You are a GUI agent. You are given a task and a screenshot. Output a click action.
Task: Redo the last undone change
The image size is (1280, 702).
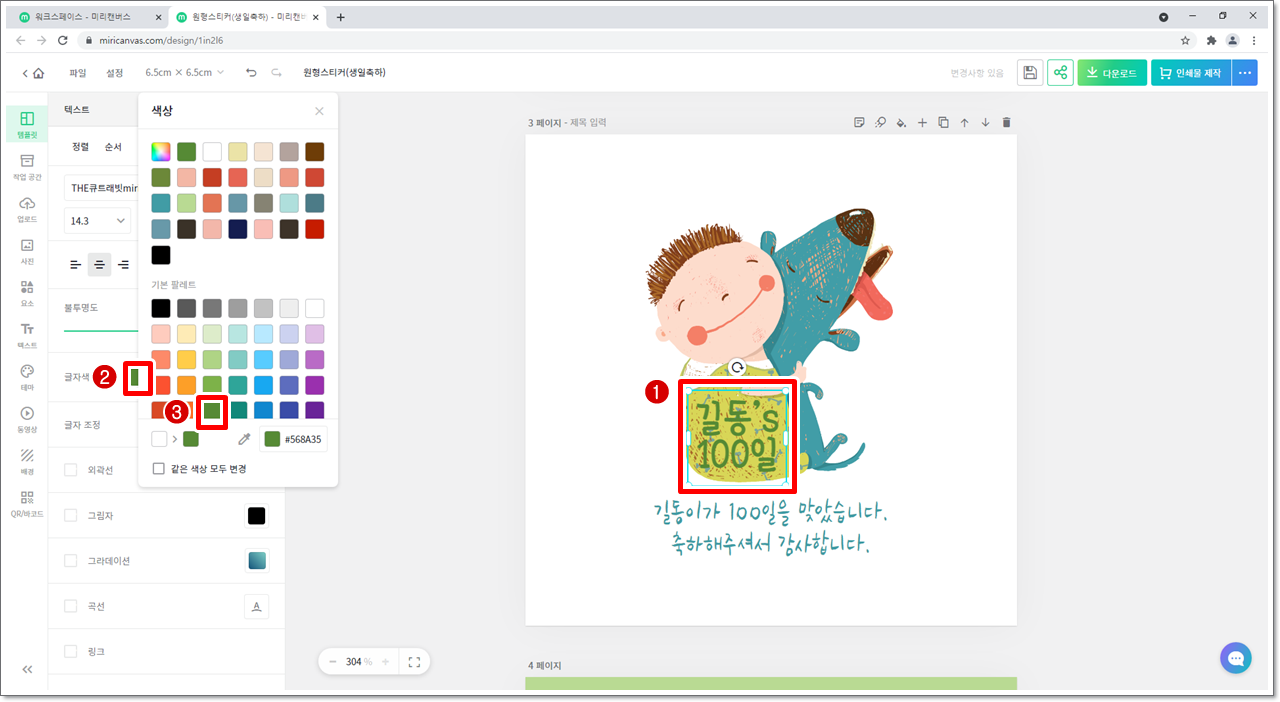pyautogui.click(x=276, y=73)
